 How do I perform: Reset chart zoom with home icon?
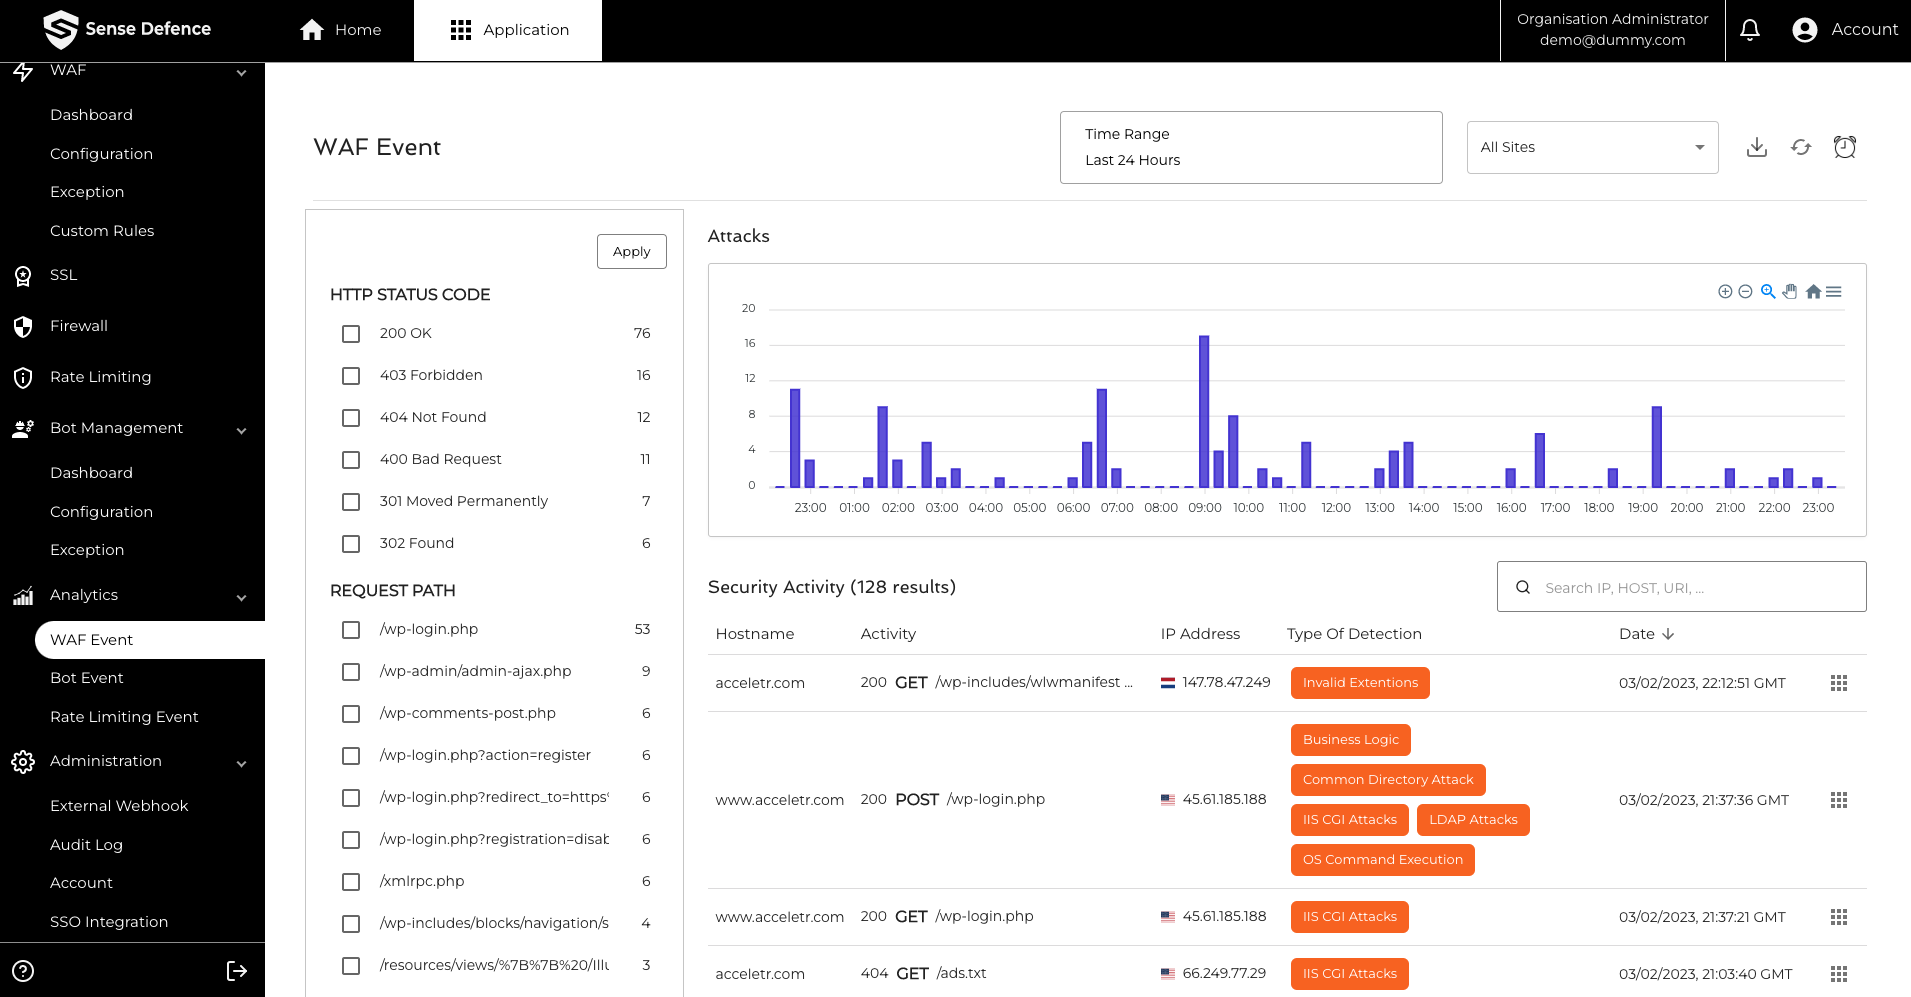coord(1813,292)
